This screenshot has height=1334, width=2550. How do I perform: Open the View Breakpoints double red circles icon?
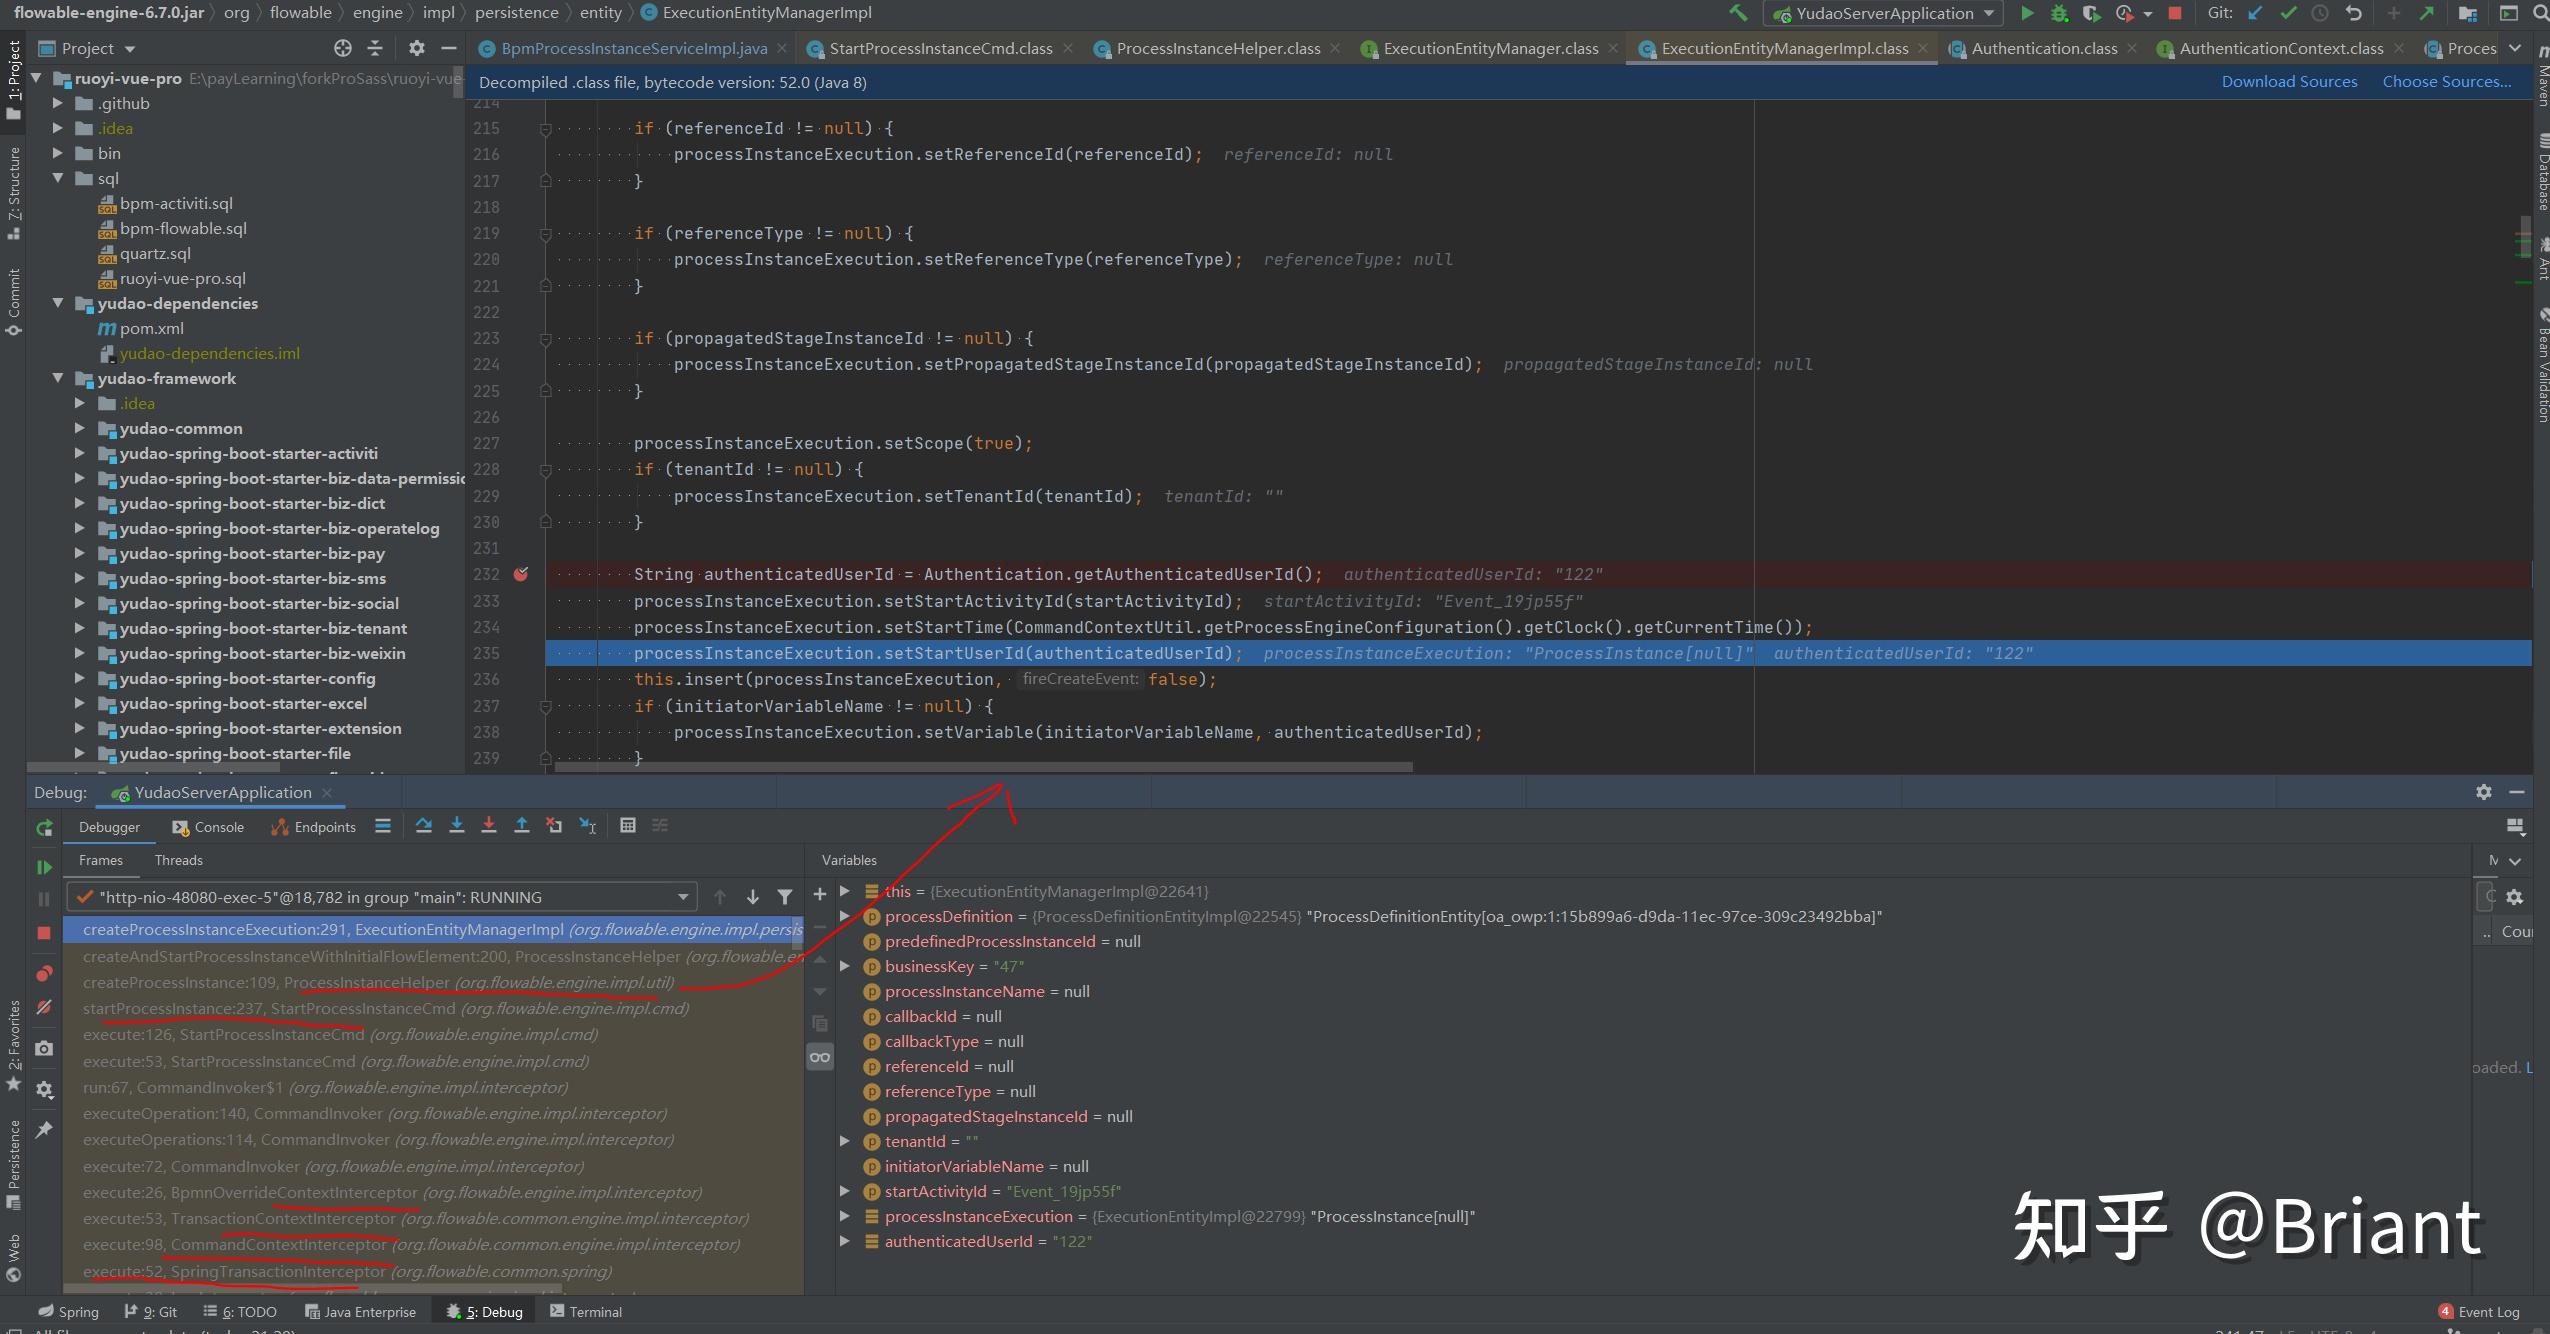pos(44,974)
